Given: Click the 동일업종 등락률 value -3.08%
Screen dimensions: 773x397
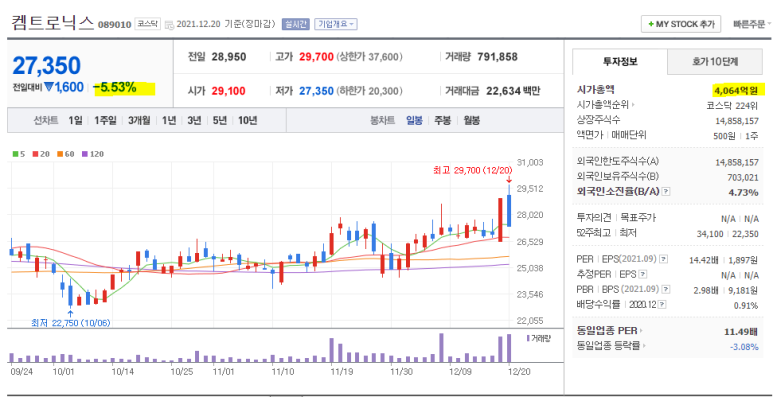Looking at the screenshot, I should (744, 347).
